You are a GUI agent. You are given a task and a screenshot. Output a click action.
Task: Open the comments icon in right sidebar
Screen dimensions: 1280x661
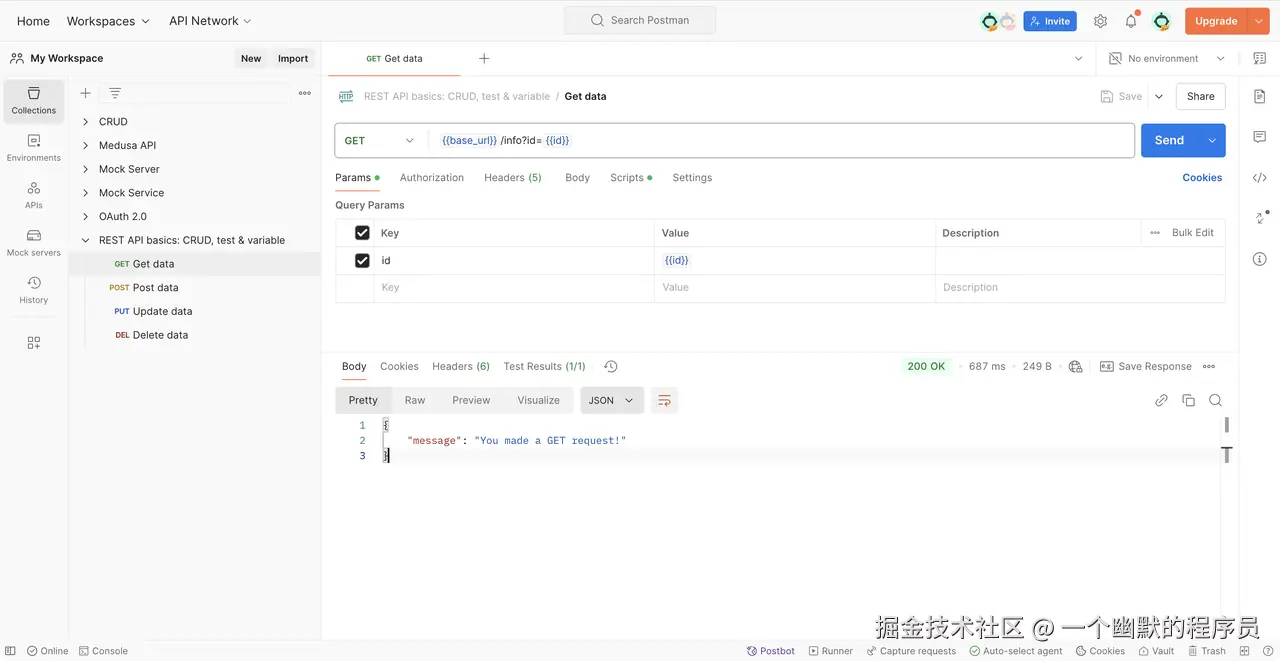click(1260, 137)
